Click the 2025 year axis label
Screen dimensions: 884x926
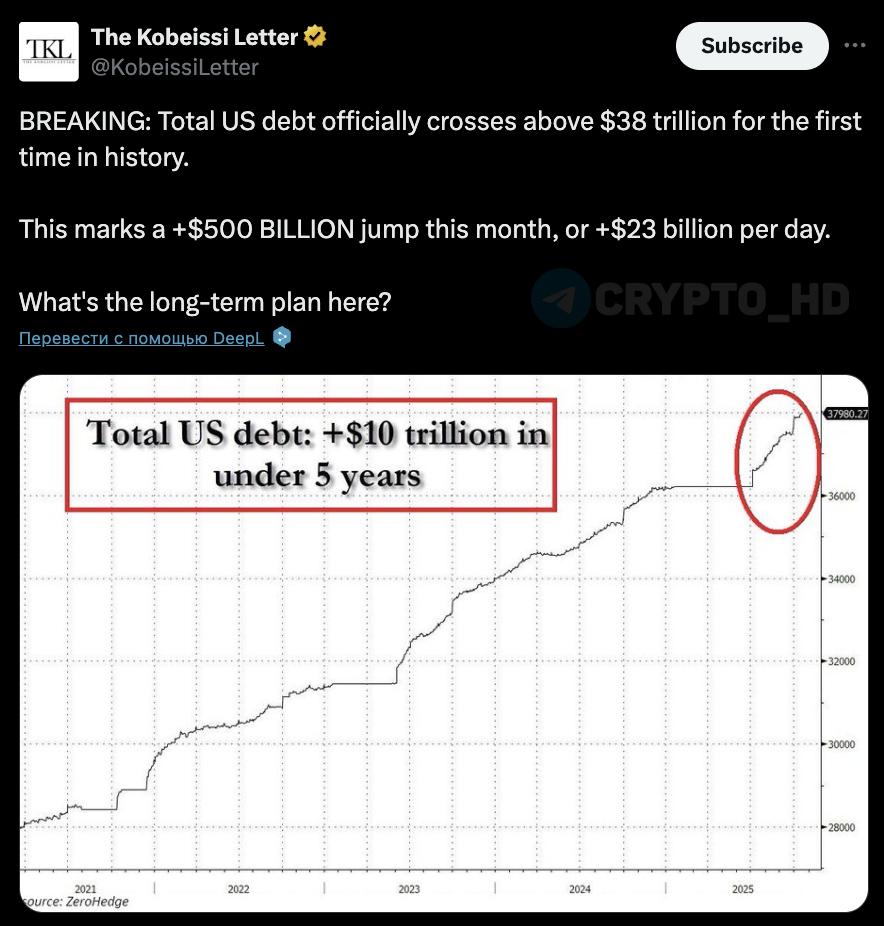click(743, 889)
